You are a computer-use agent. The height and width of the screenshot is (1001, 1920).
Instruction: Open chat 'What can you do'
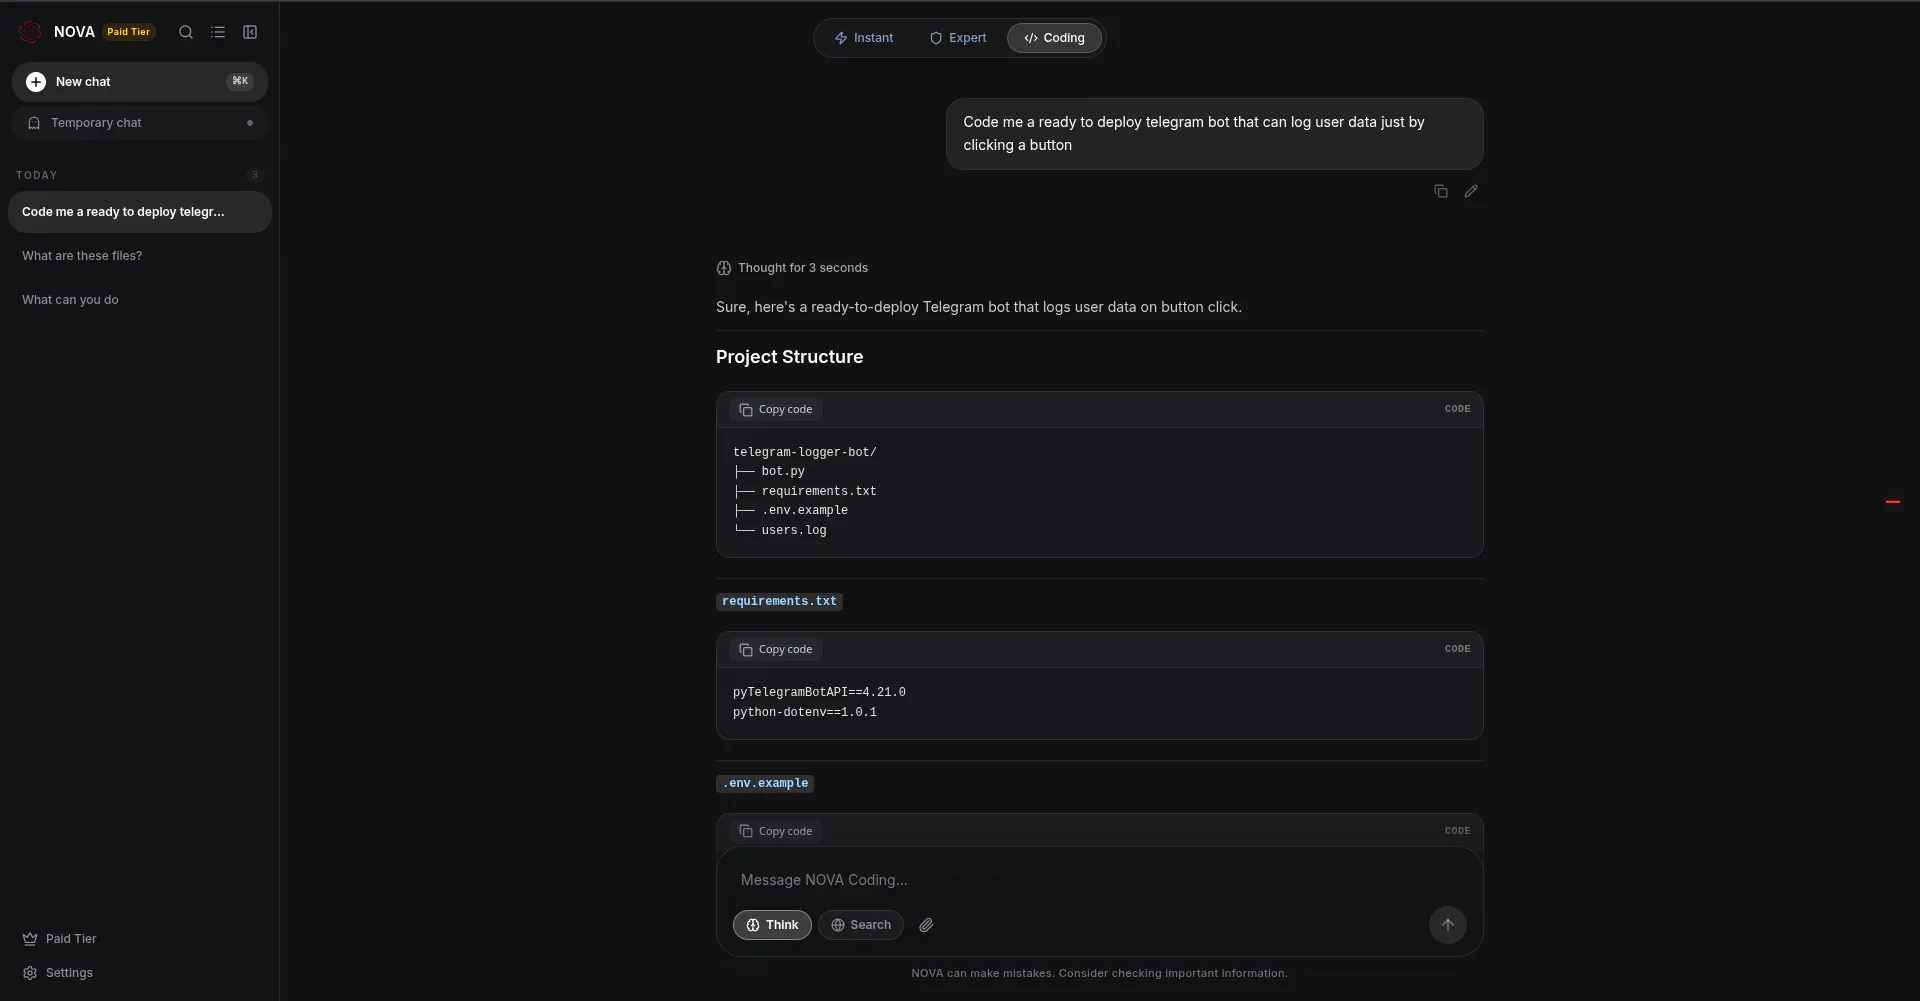140,300
